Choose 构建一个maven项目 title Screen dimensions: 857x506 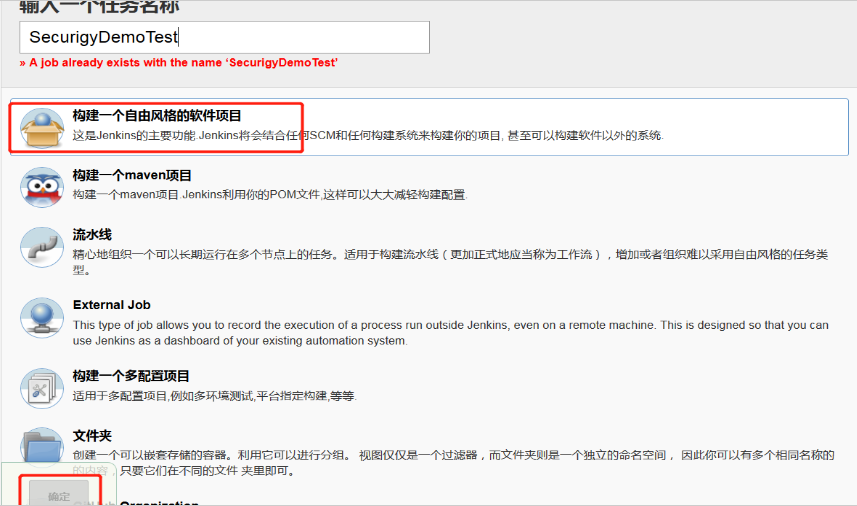132,175
